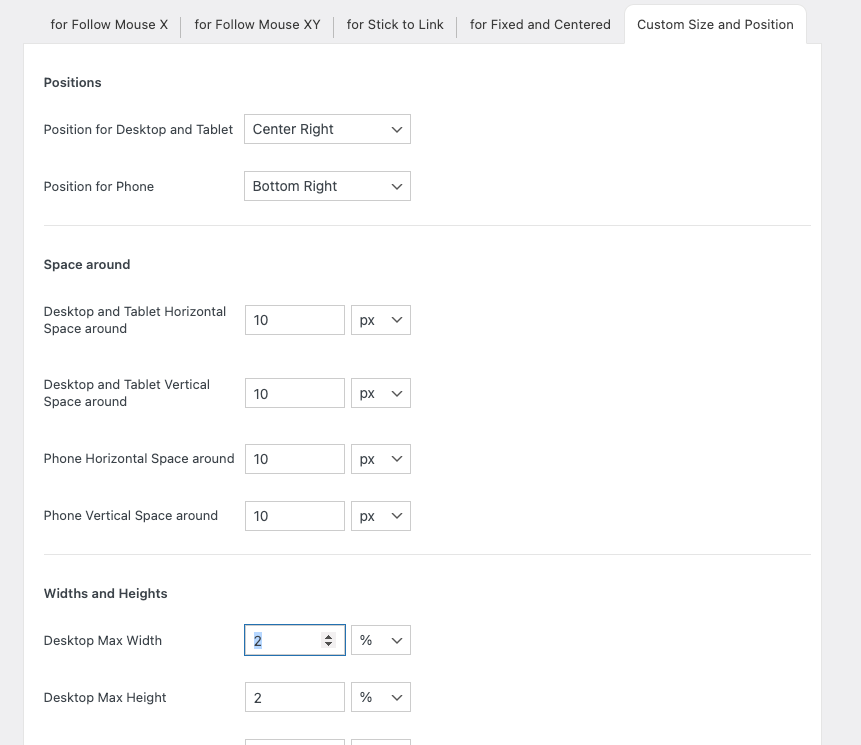Open Position for Desktop and Tablet dropdown
This screenshot has height=745, width=861.
click(327, 129)
